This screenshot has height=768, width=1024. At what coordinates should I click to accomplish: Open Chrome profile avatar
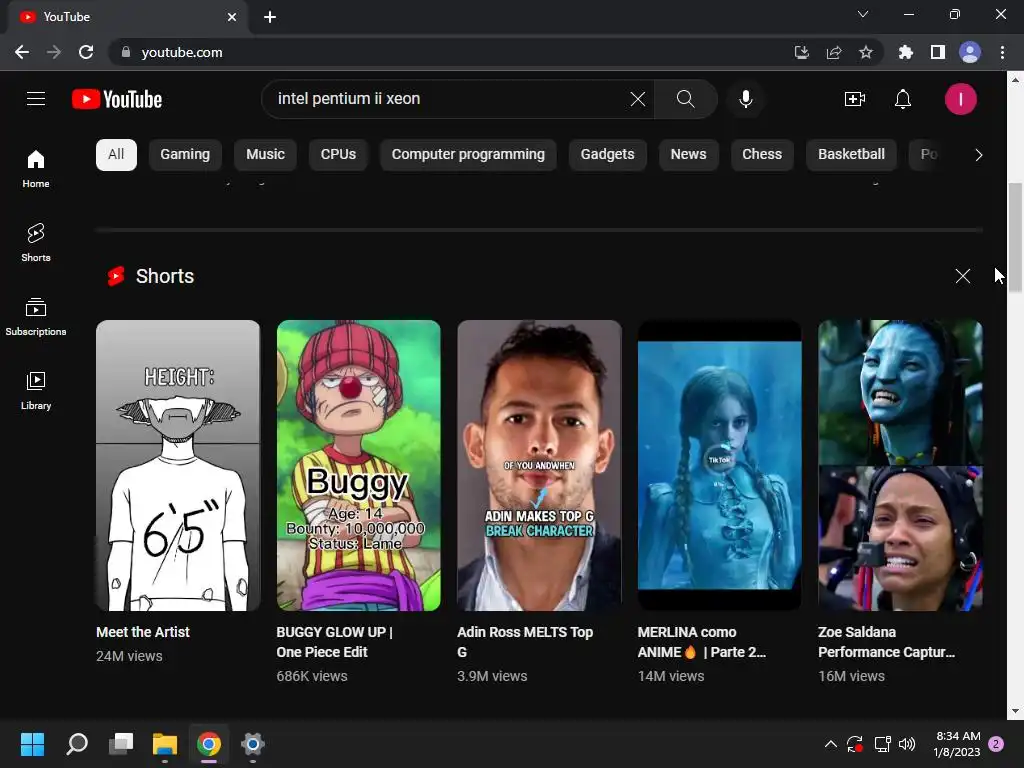[970, 52]
